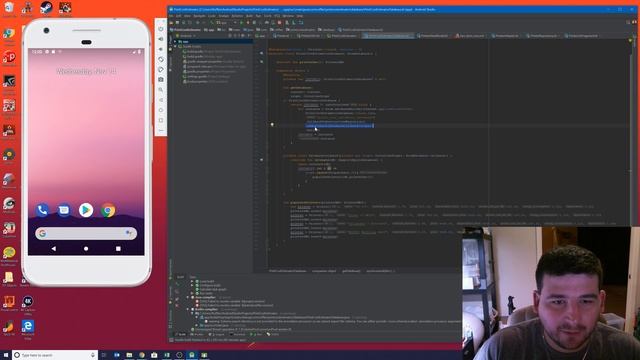Click the emulator sidebar home circle icon

[x=161, y=110]
